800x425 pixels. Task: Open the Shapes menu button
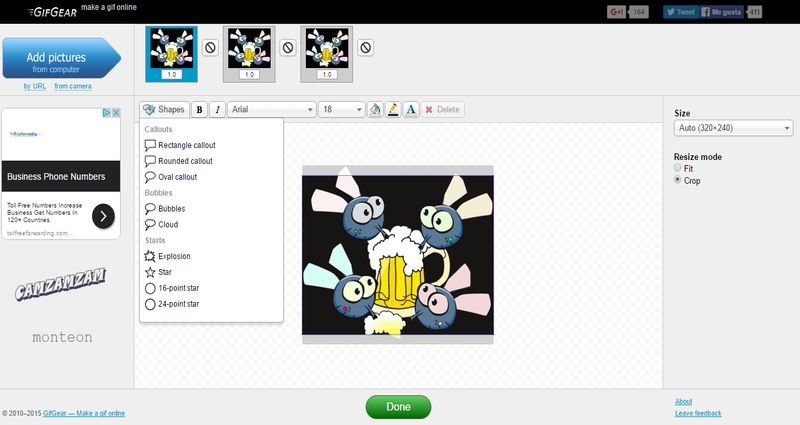(164, 110)
